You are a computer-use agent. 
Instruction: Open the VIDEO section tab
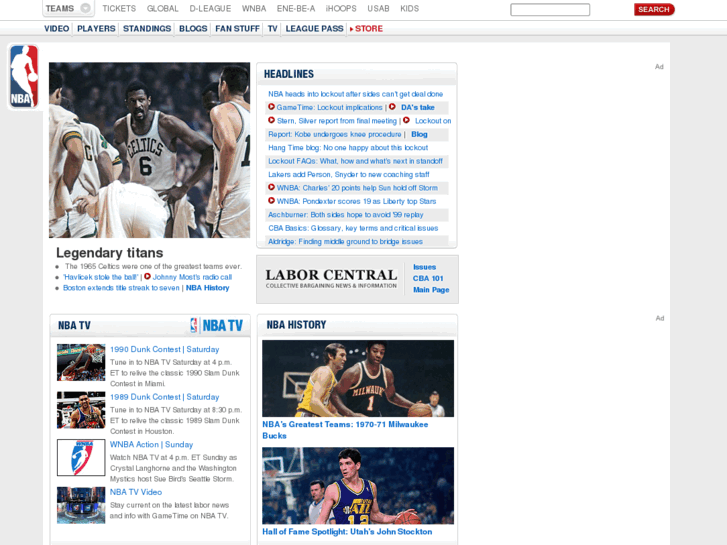click(57, 28)
